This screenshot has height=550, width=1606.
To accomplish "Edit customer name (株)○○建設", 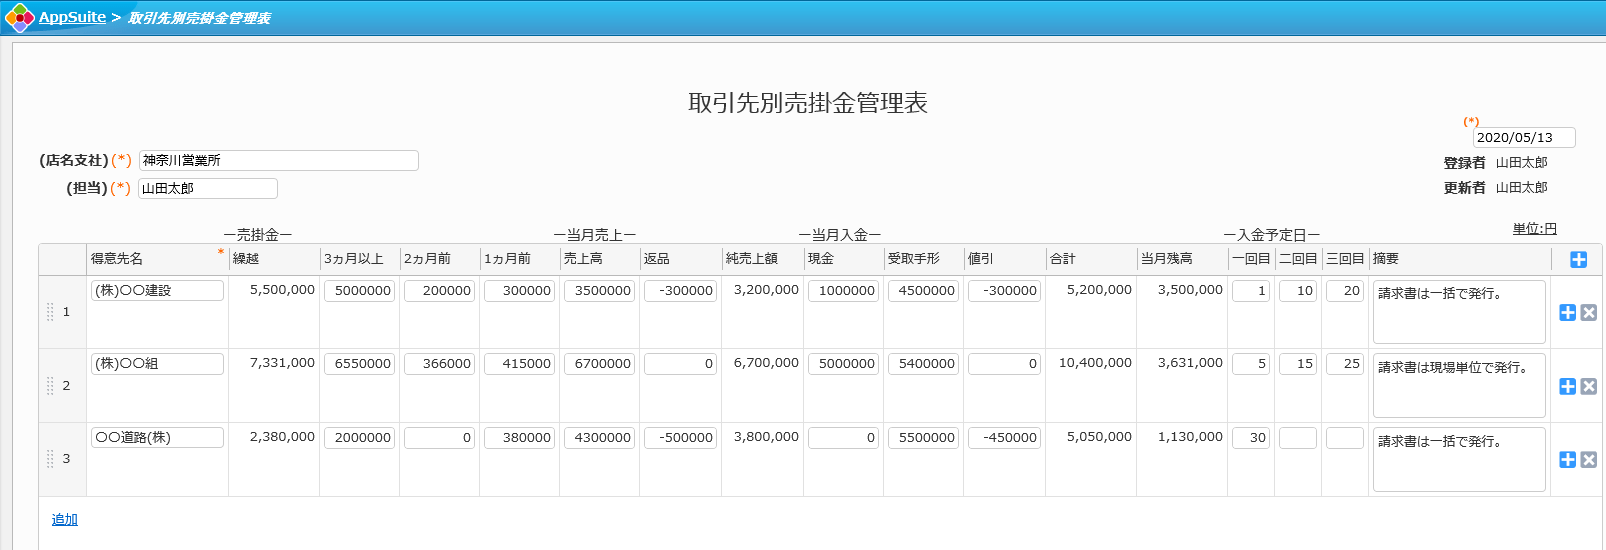I will (x=157, y=291).
